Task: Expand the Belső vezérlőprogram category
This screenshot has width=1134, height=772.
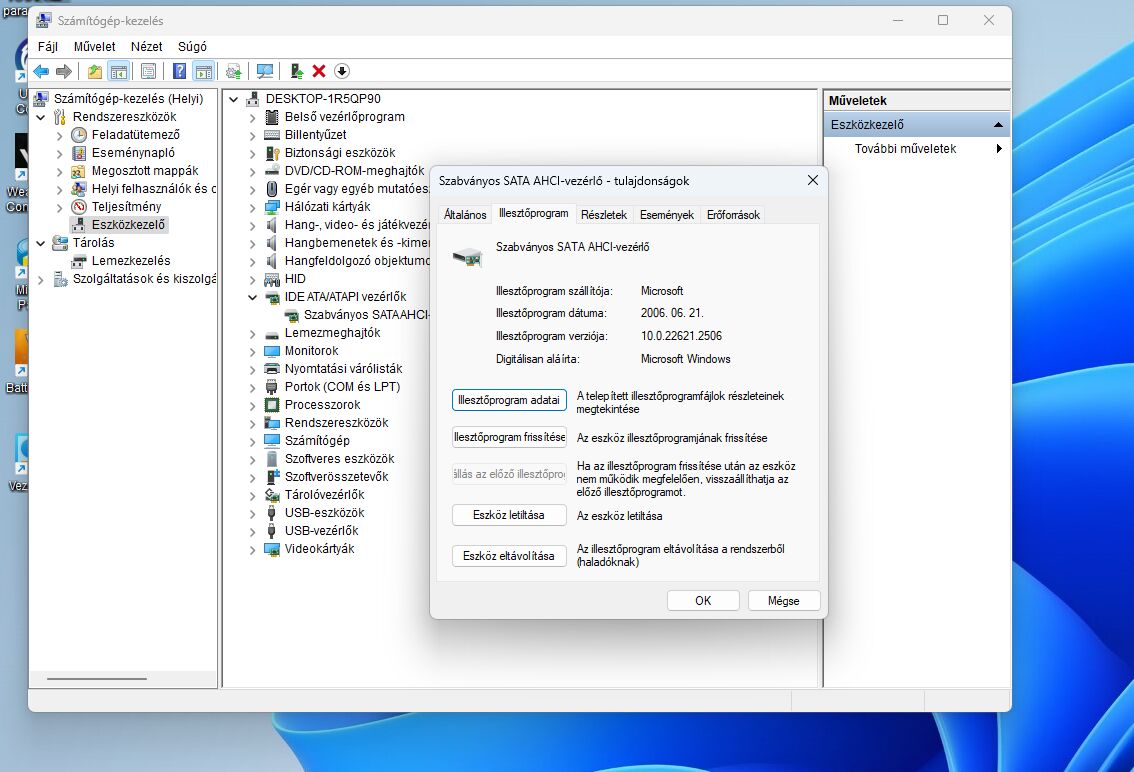Action: point(252,117)
